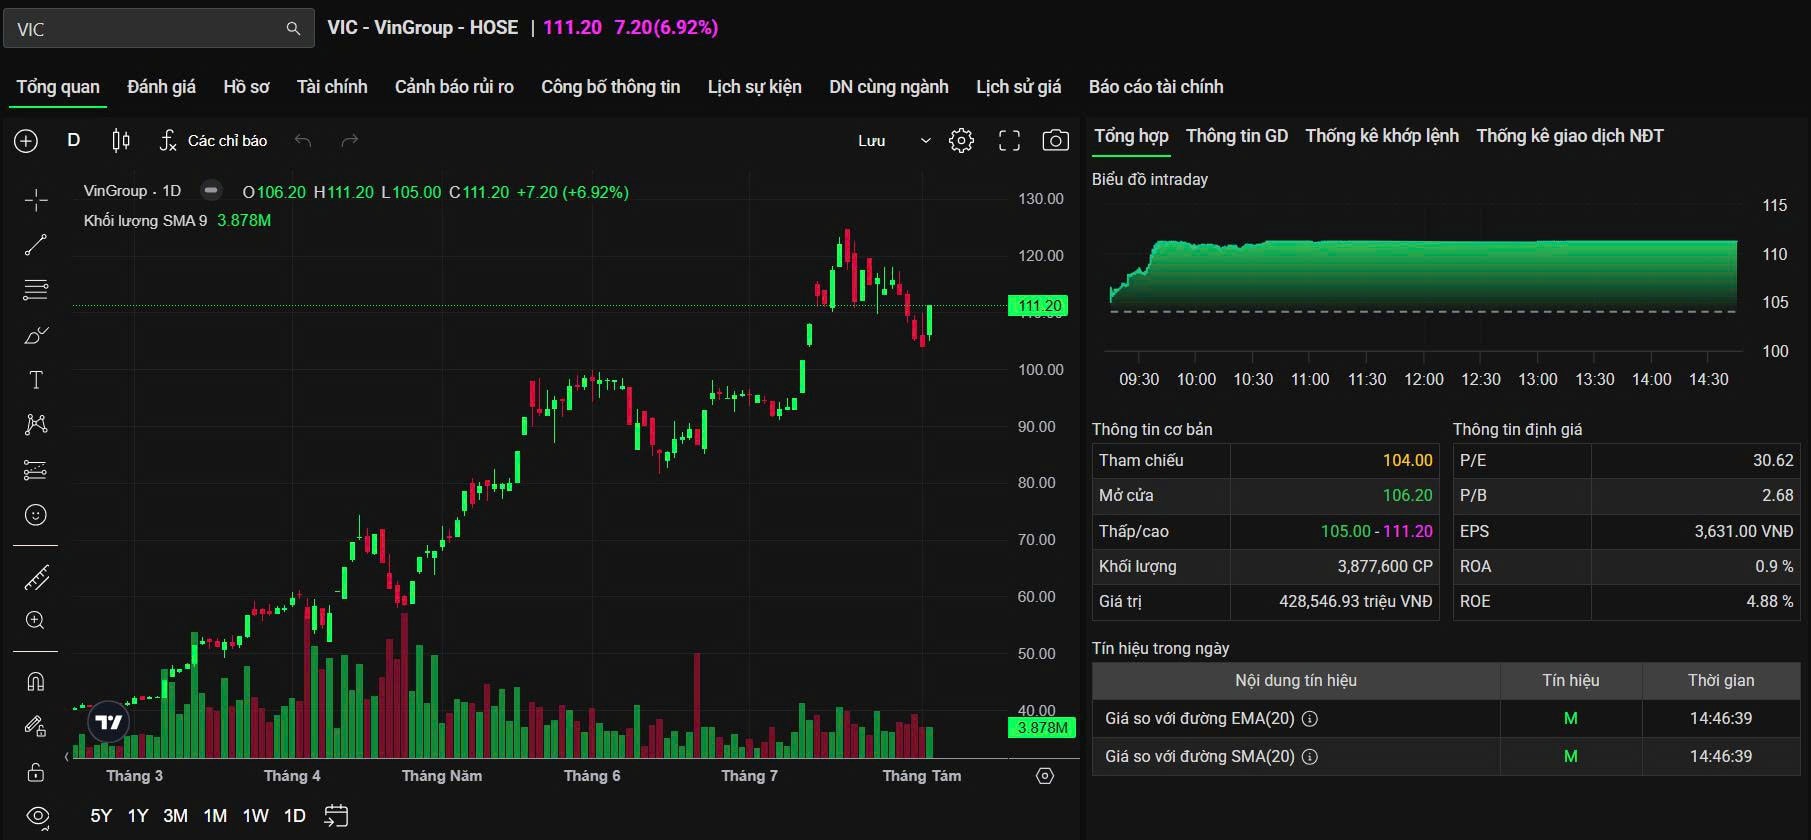This screenshot has width=1811, height=840.
Task: Toggle hide all drawings eye icon
Action: coord(36,816)
